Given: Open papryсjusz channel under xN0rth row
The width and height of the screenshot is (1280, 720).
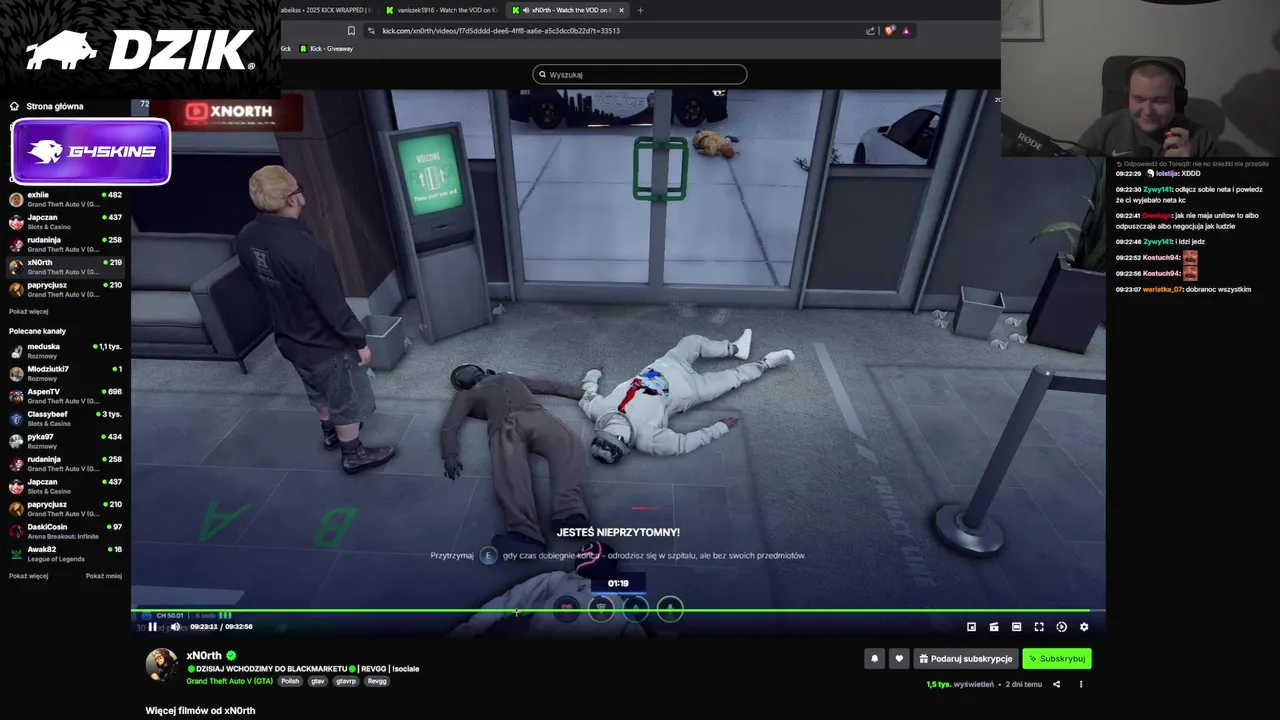Looking at the screenshot, I should click(x=65, y=289).
